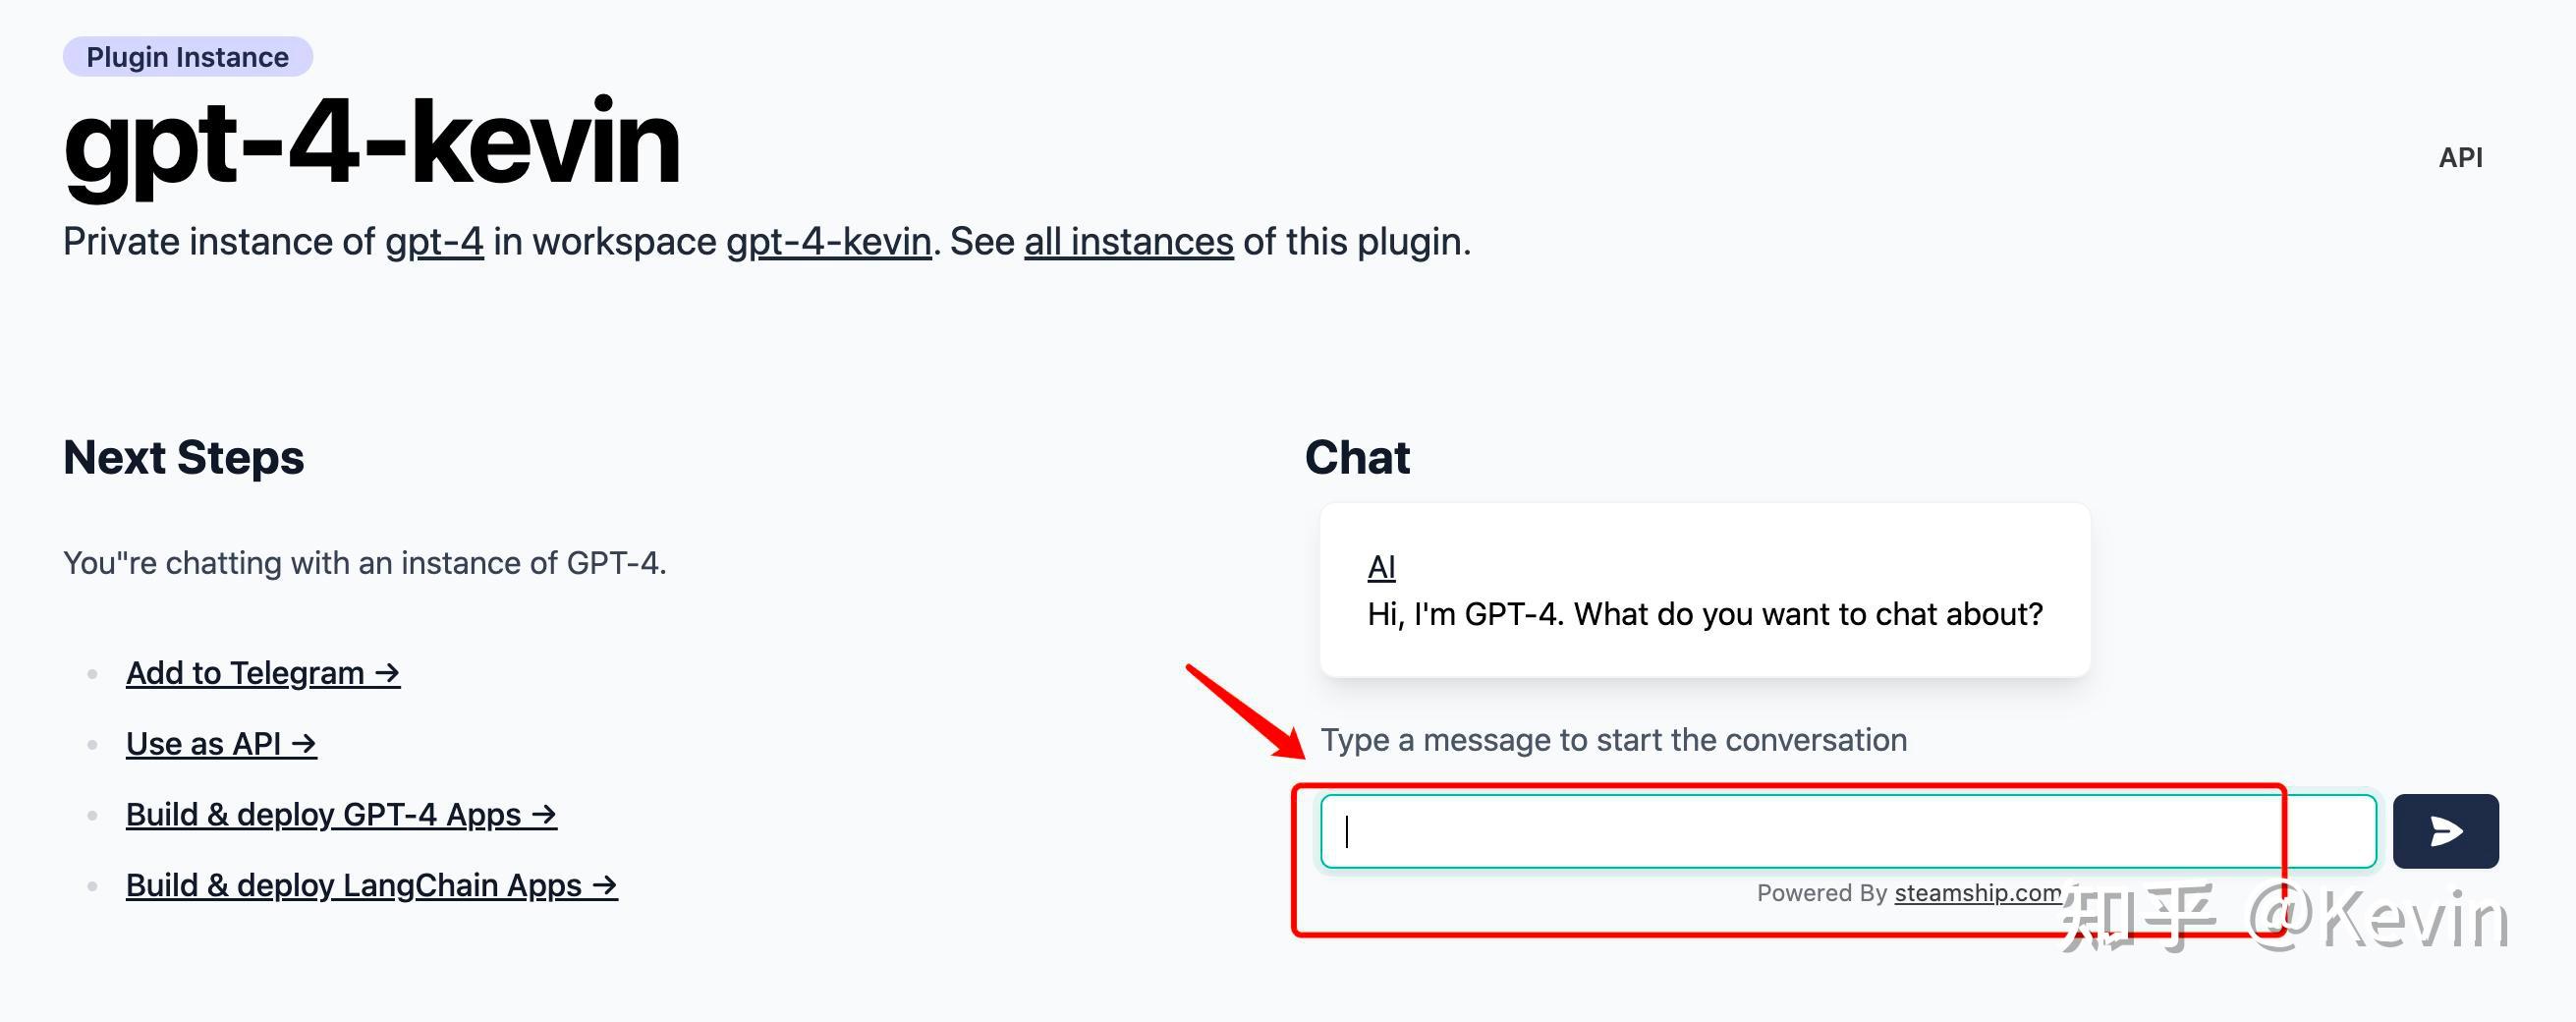Click the Zhihu @Kevin watermark
Viewport: 2576px width, 1022px height.
pos(2284,920)
